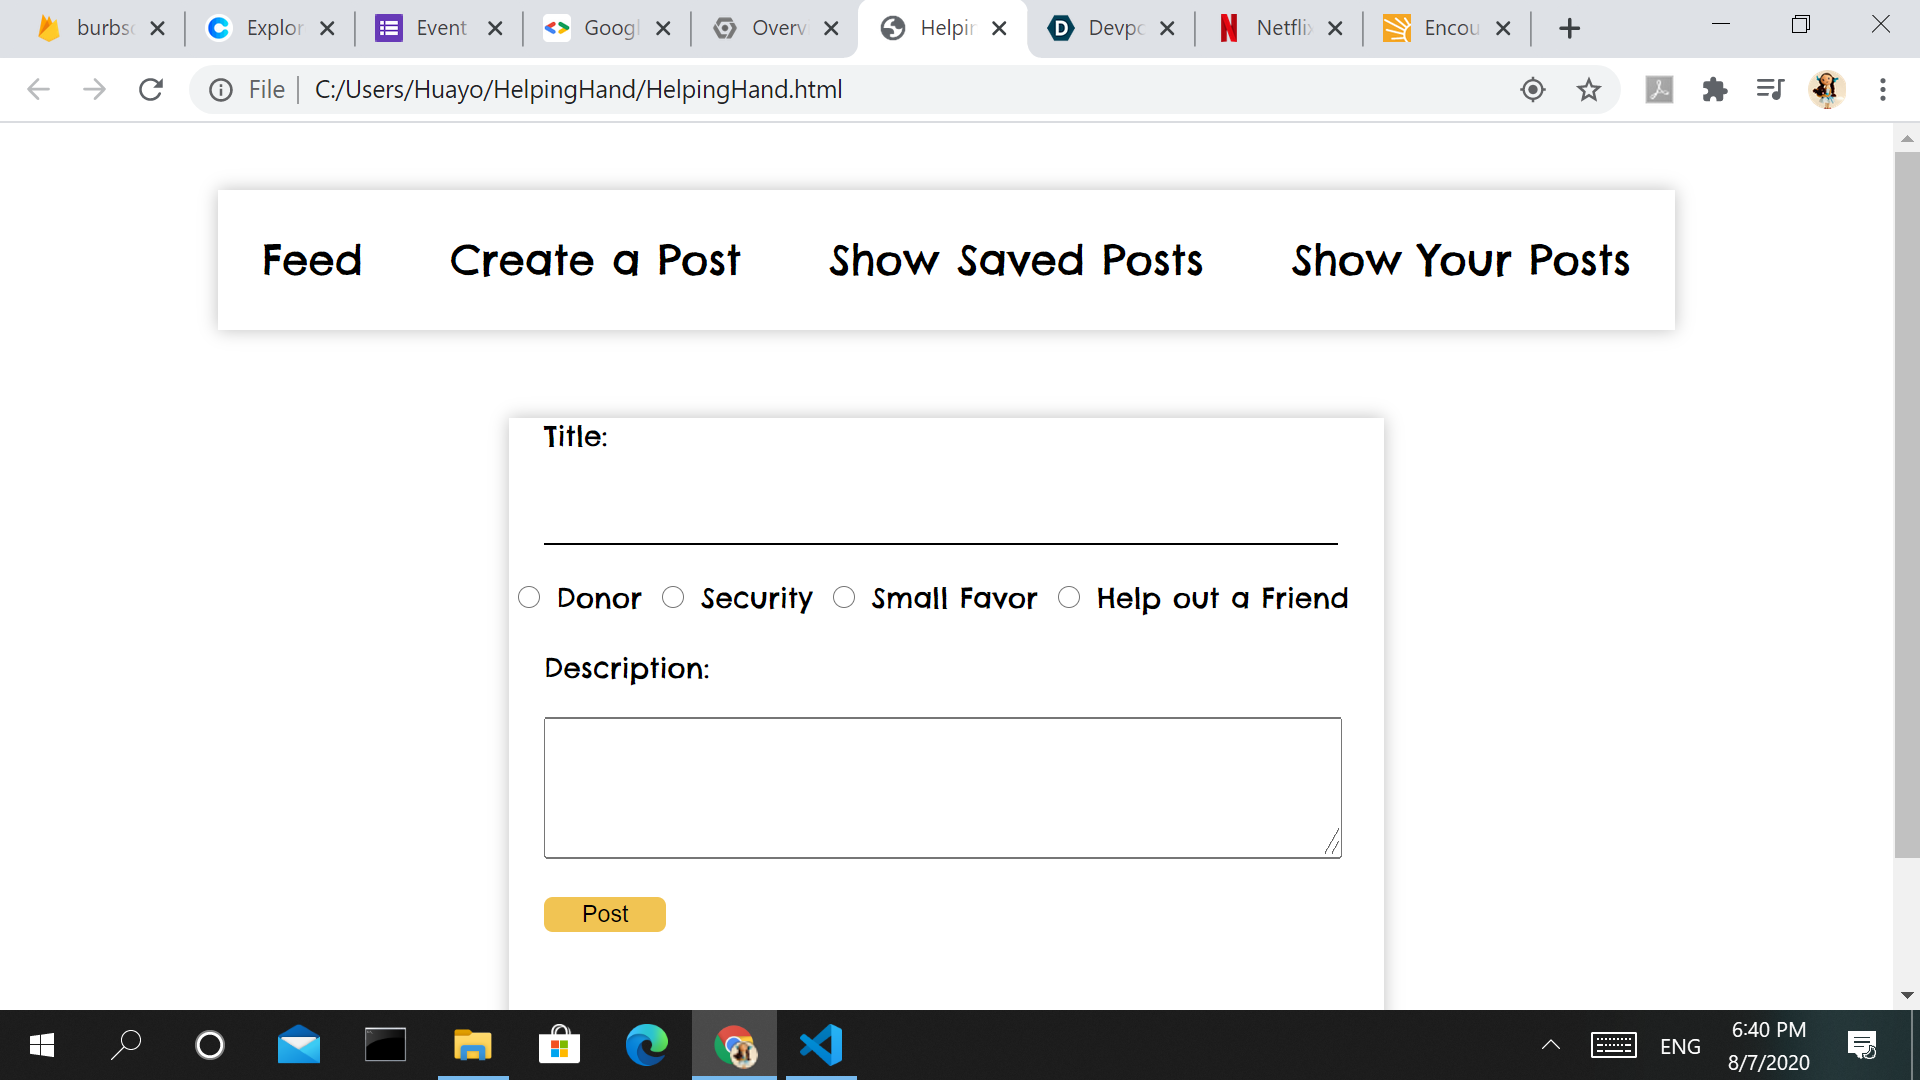Expand the system tray hidden icons chevron
1920x1080 pixels.
pos(1550,1046)
